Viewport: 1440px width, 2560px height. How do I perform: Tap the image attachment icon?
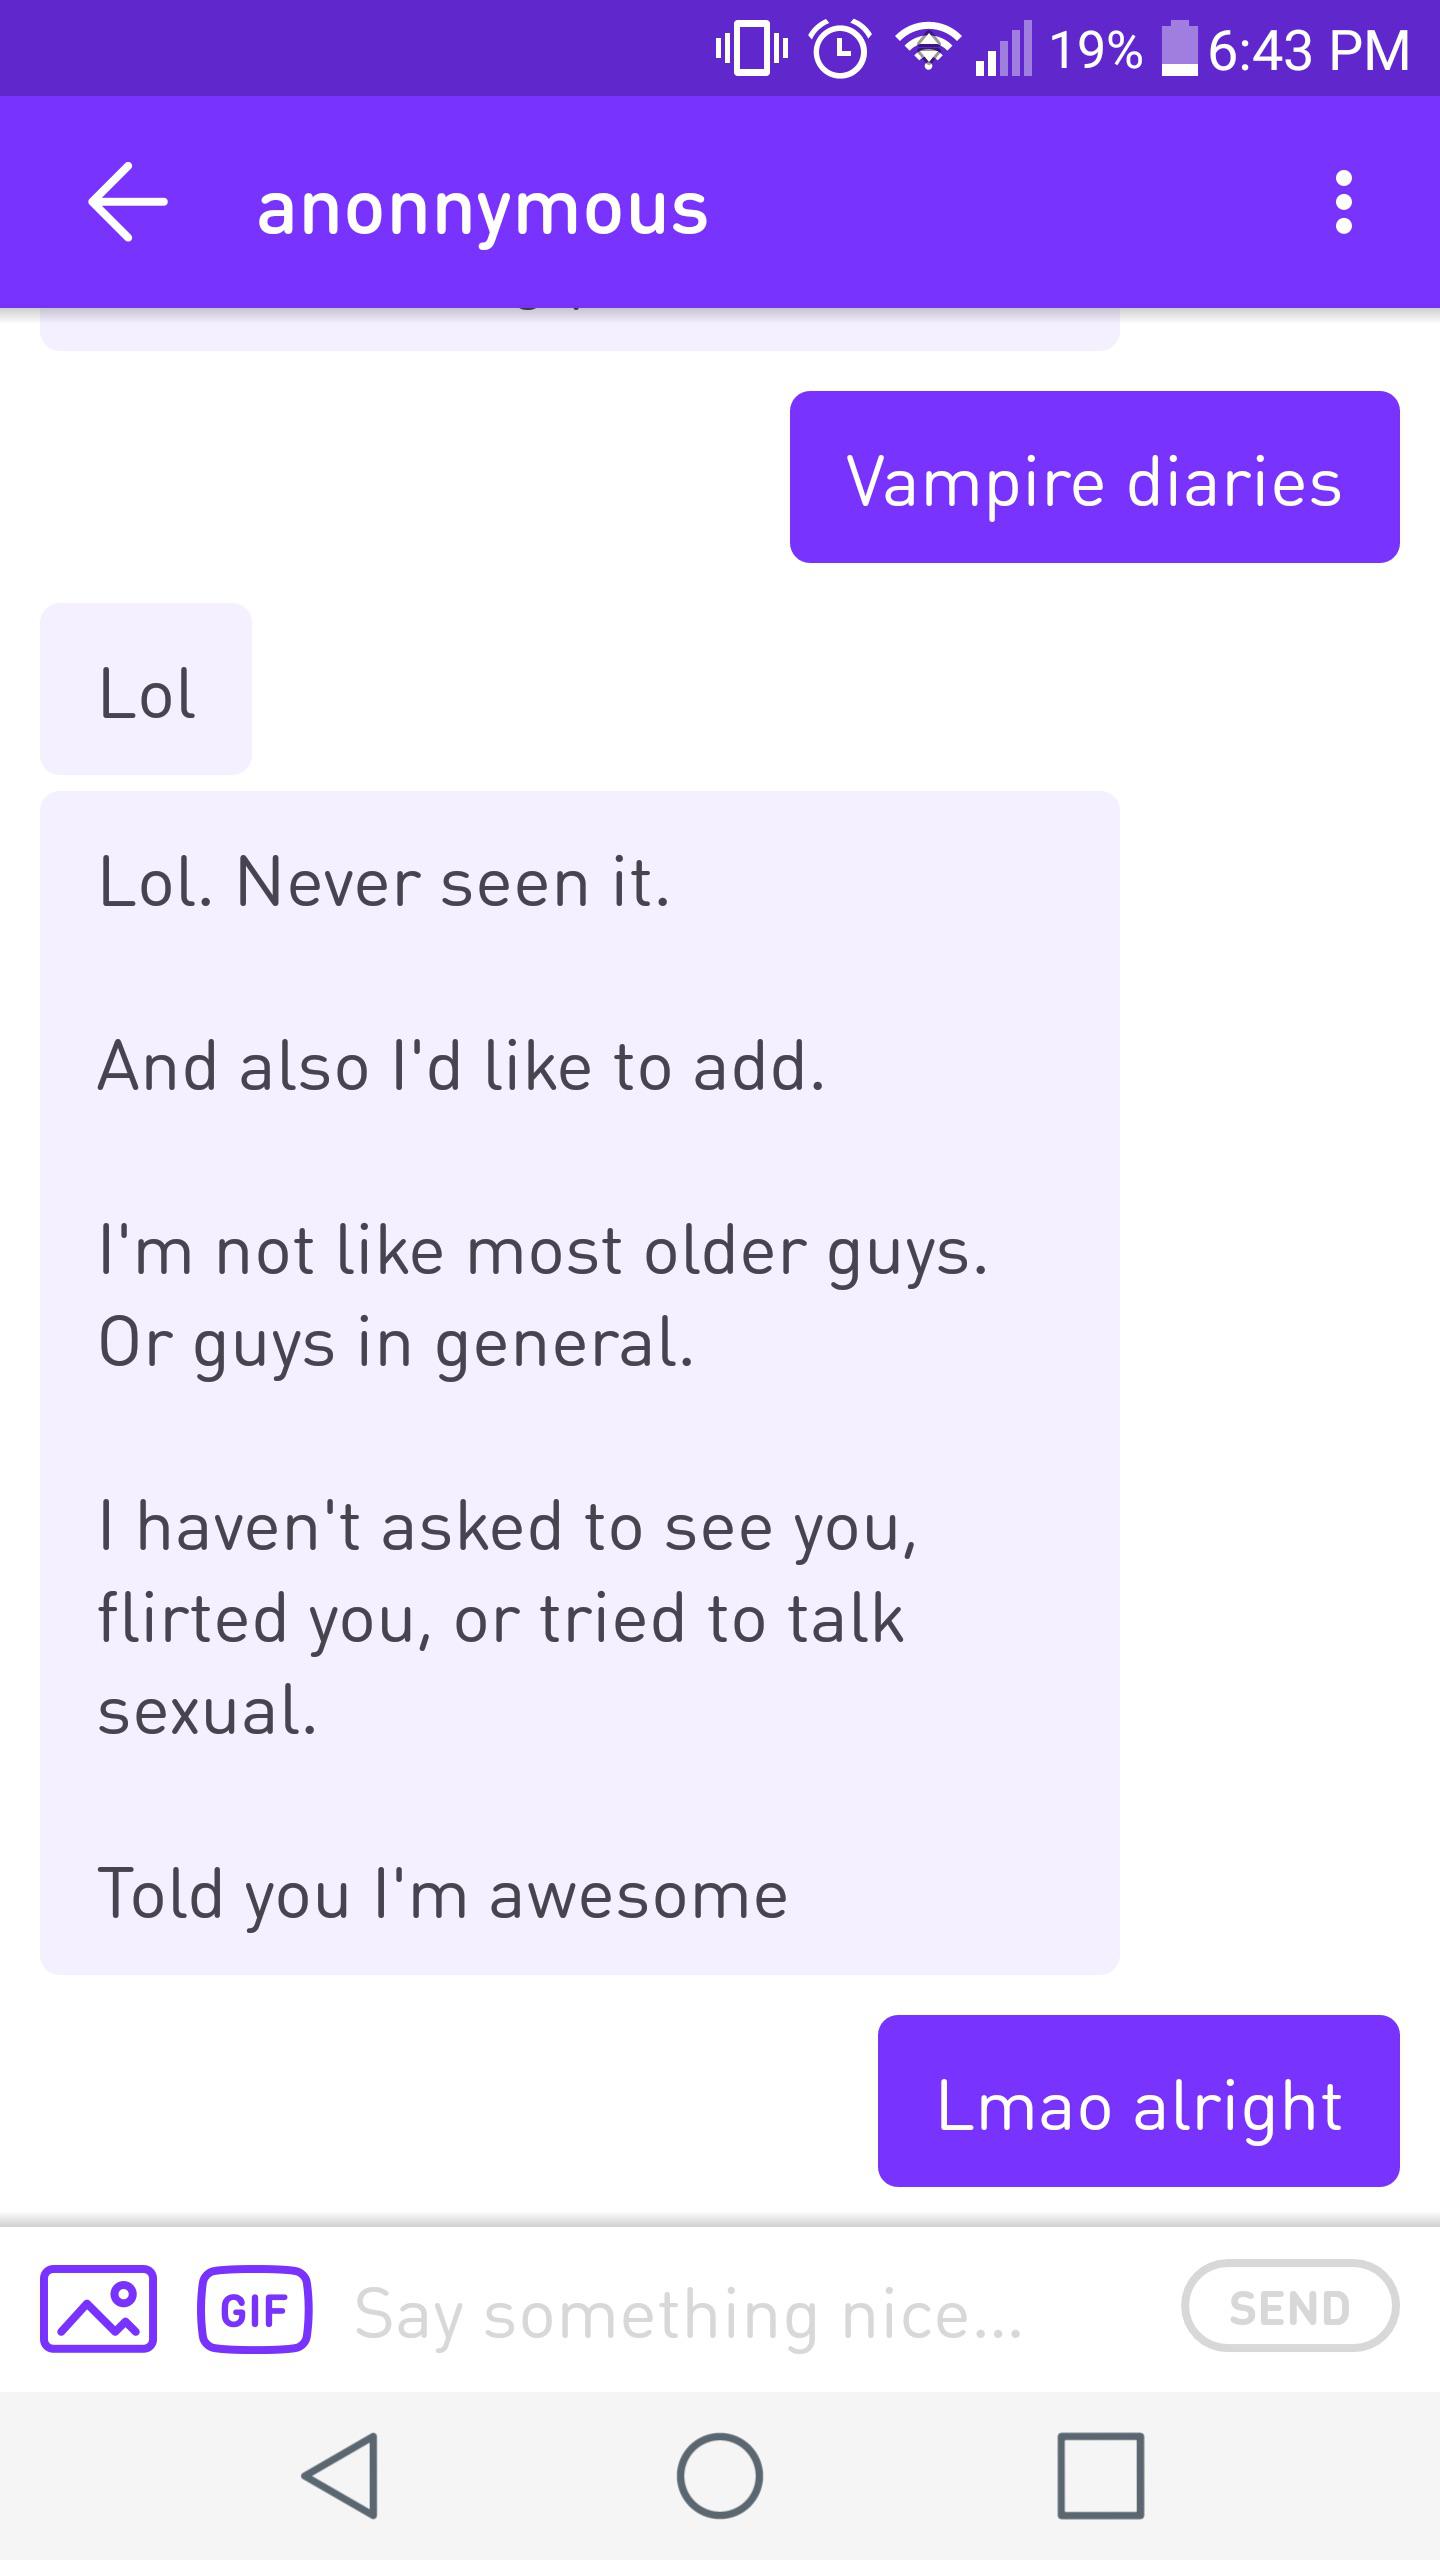click(x=98, y=2308)
